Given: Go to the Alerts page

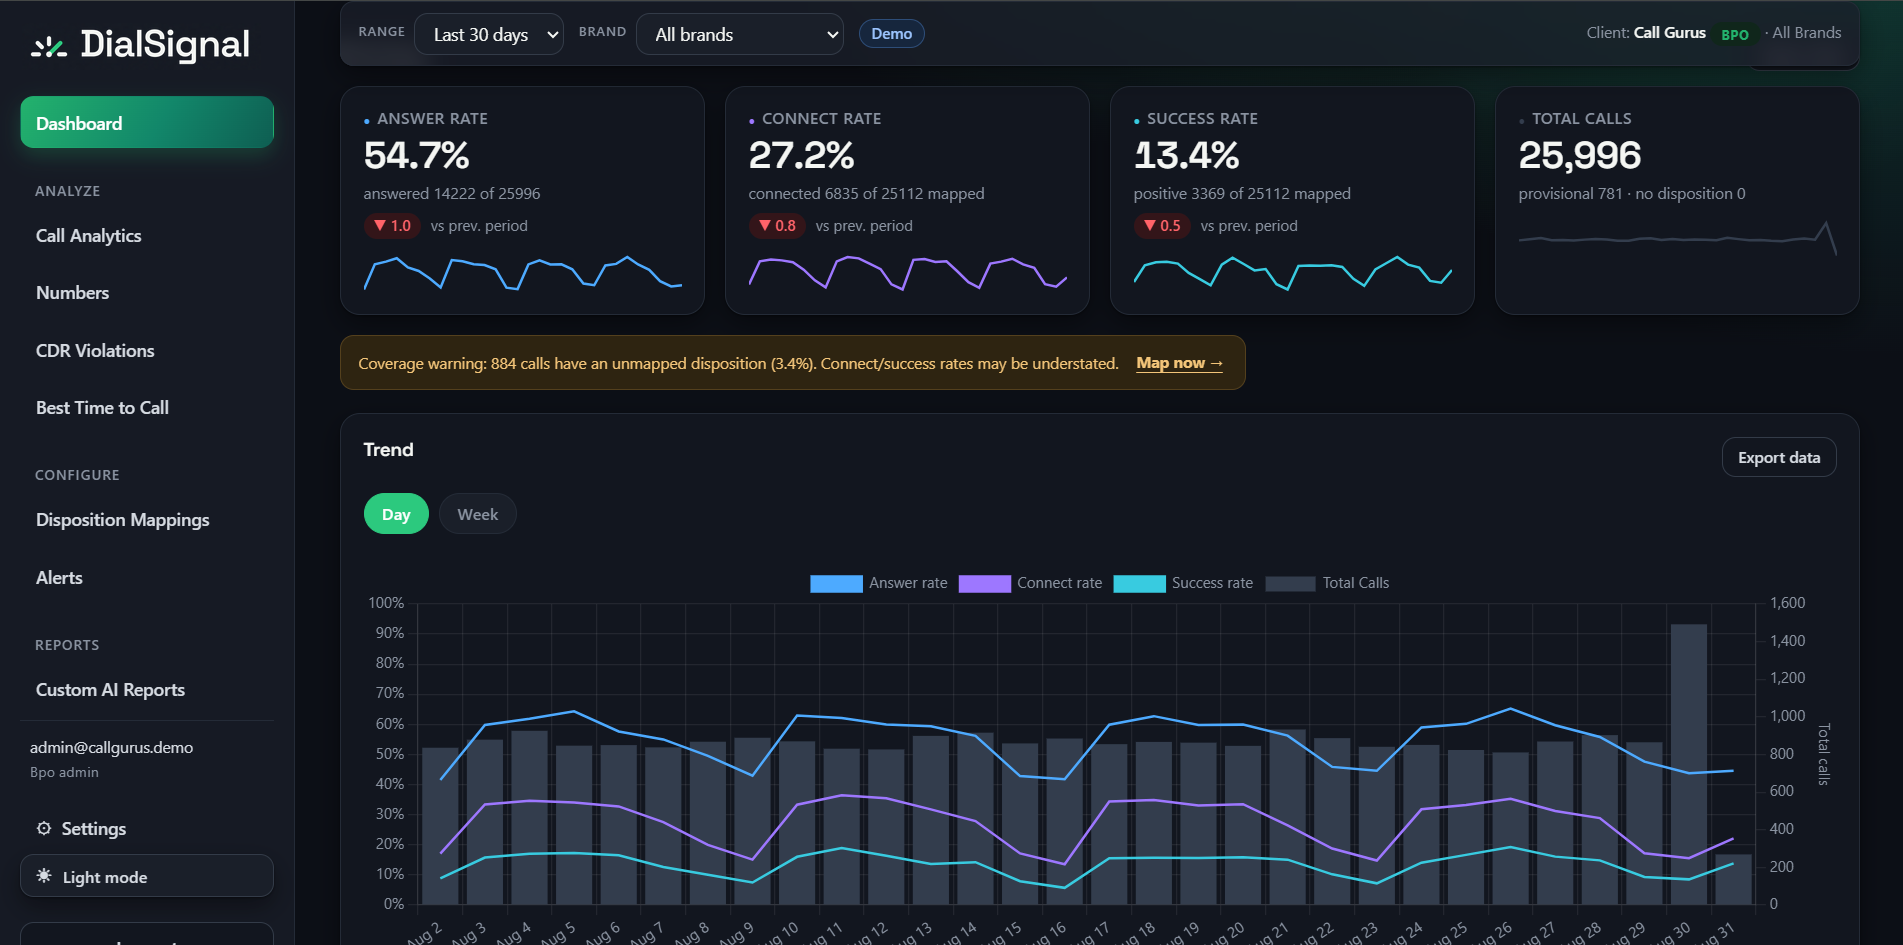Looking at the screenshot, I should coord(59,578).
